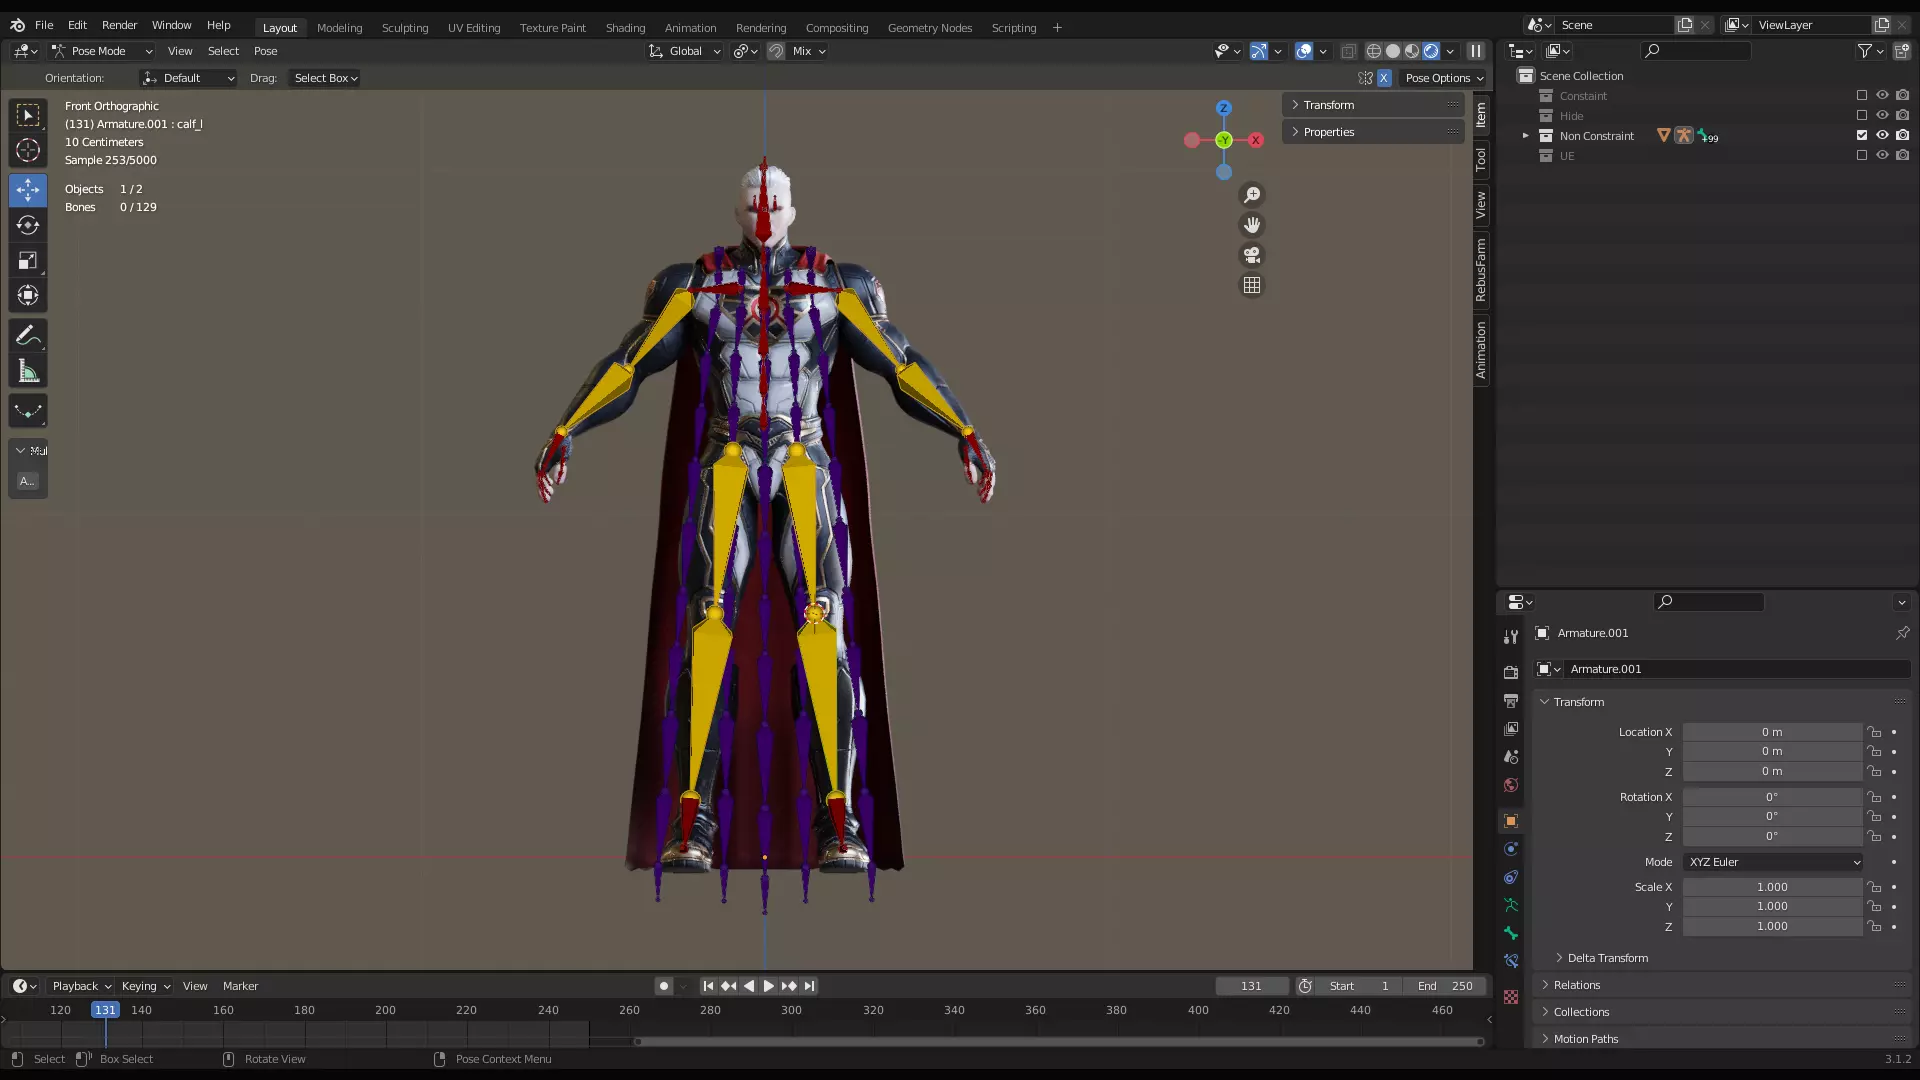The image size is (1920, 1080).
Task: Open the Object properties tab icon
Action: point(1511,821)
